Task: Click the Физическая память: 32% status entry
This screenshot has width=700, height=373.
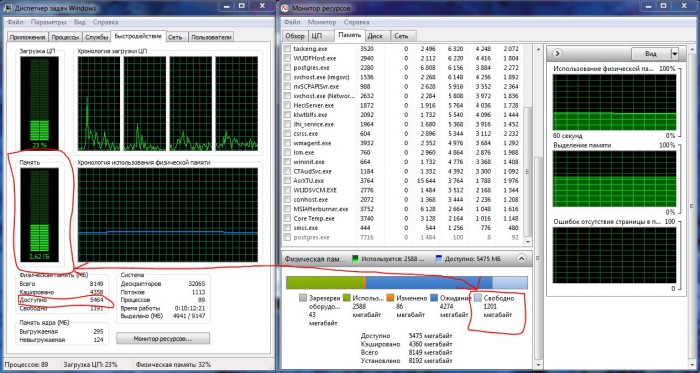Action: click(x=173, y=365)
